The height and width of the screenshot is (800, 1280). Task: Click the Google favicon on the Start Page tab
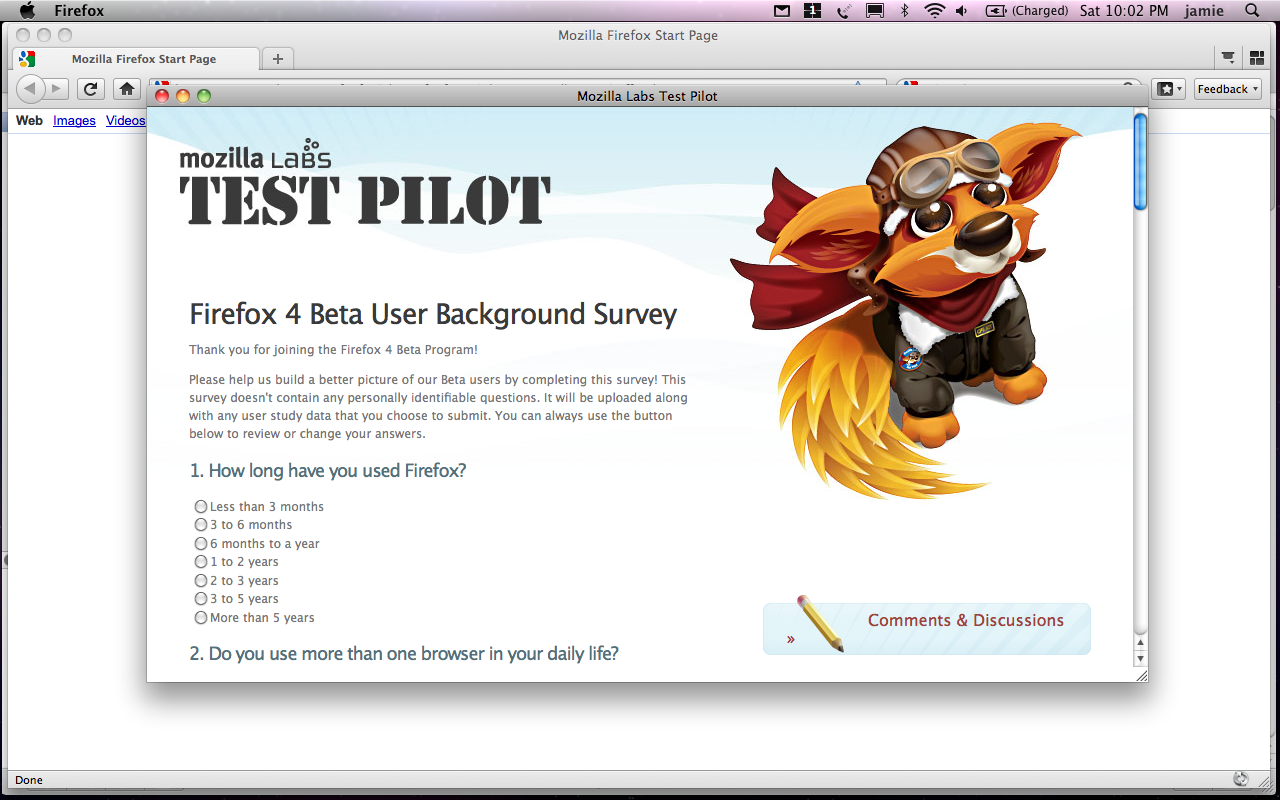[x=27, y=59]
